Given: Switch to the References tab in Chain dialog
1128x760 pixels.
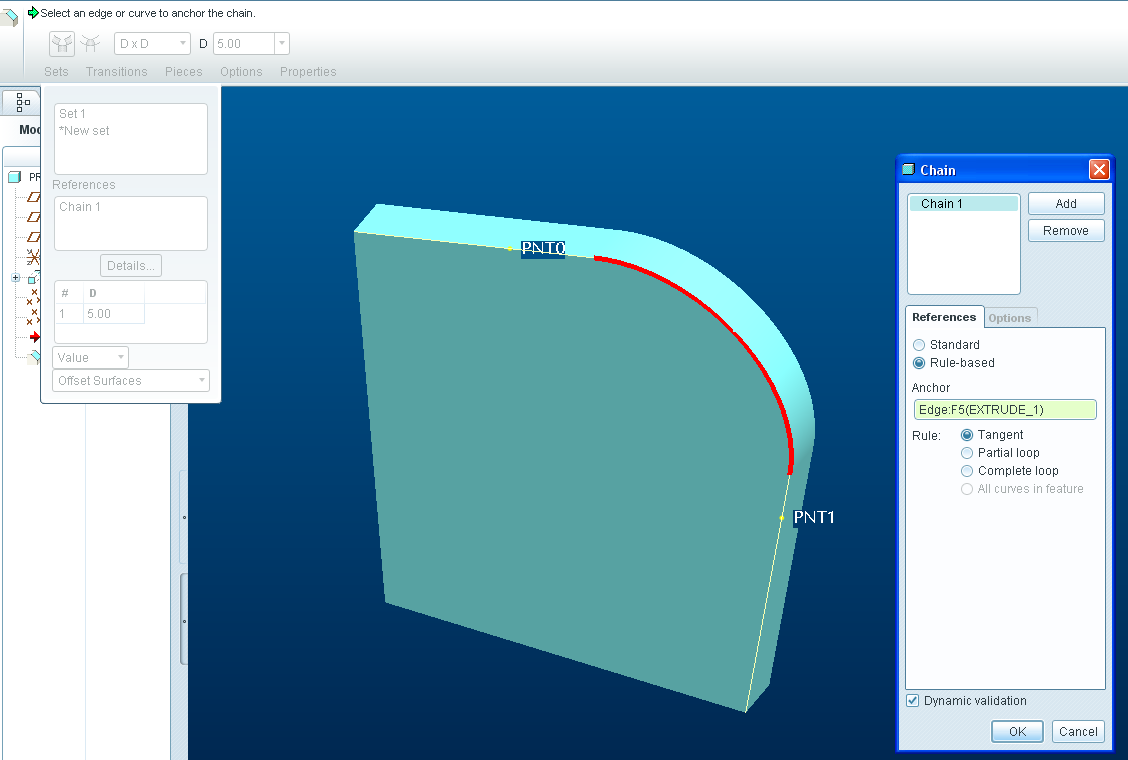Looking at the screenshot, I should (x=944, y=317).
